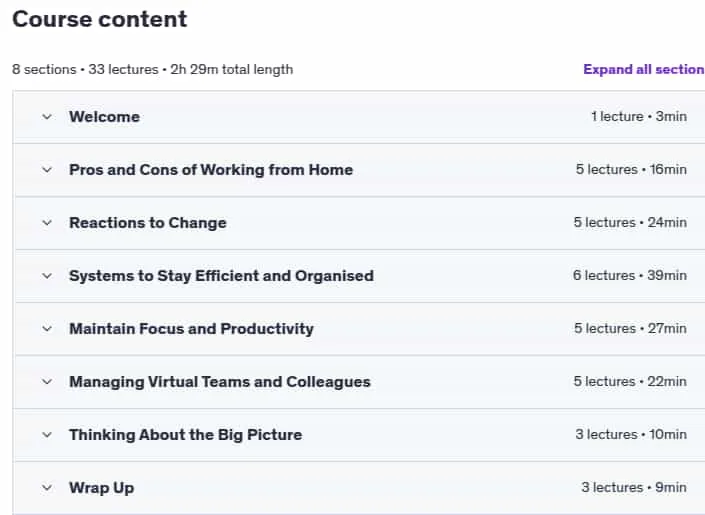Open Systems to Stay Efficient and Organised title
The width and height of the screenshot is (705, 515).
(221, 276)
